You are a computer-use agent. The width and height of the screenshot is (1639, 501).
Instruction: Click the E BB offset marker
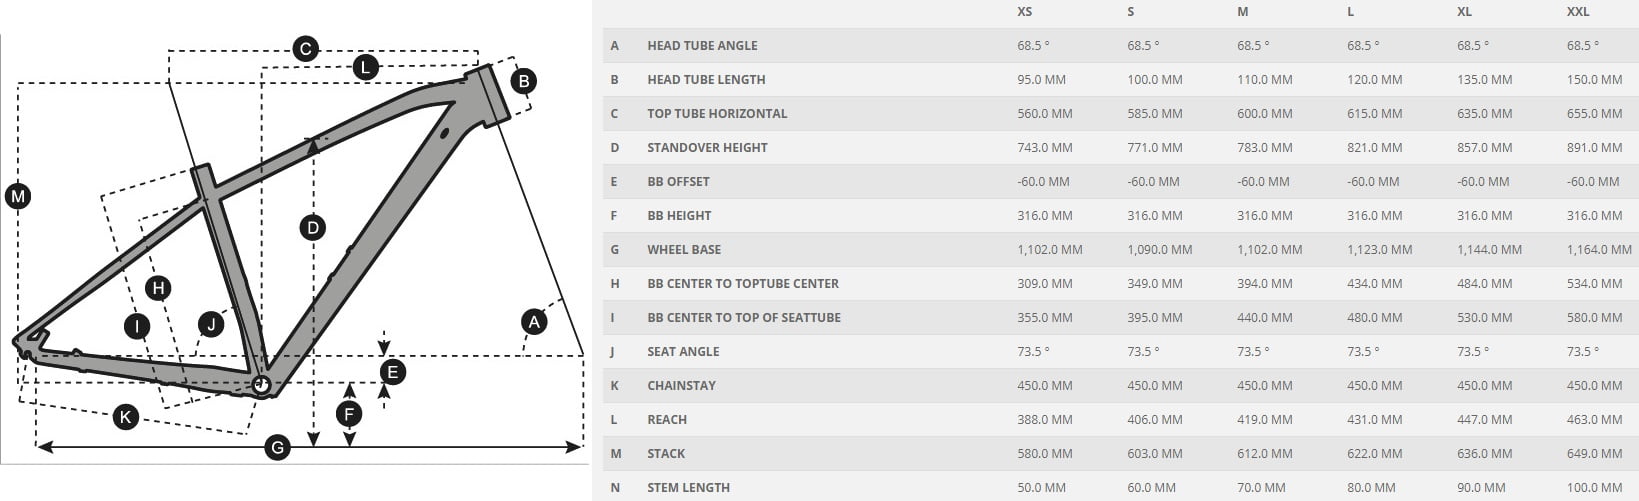click(392, 373)
